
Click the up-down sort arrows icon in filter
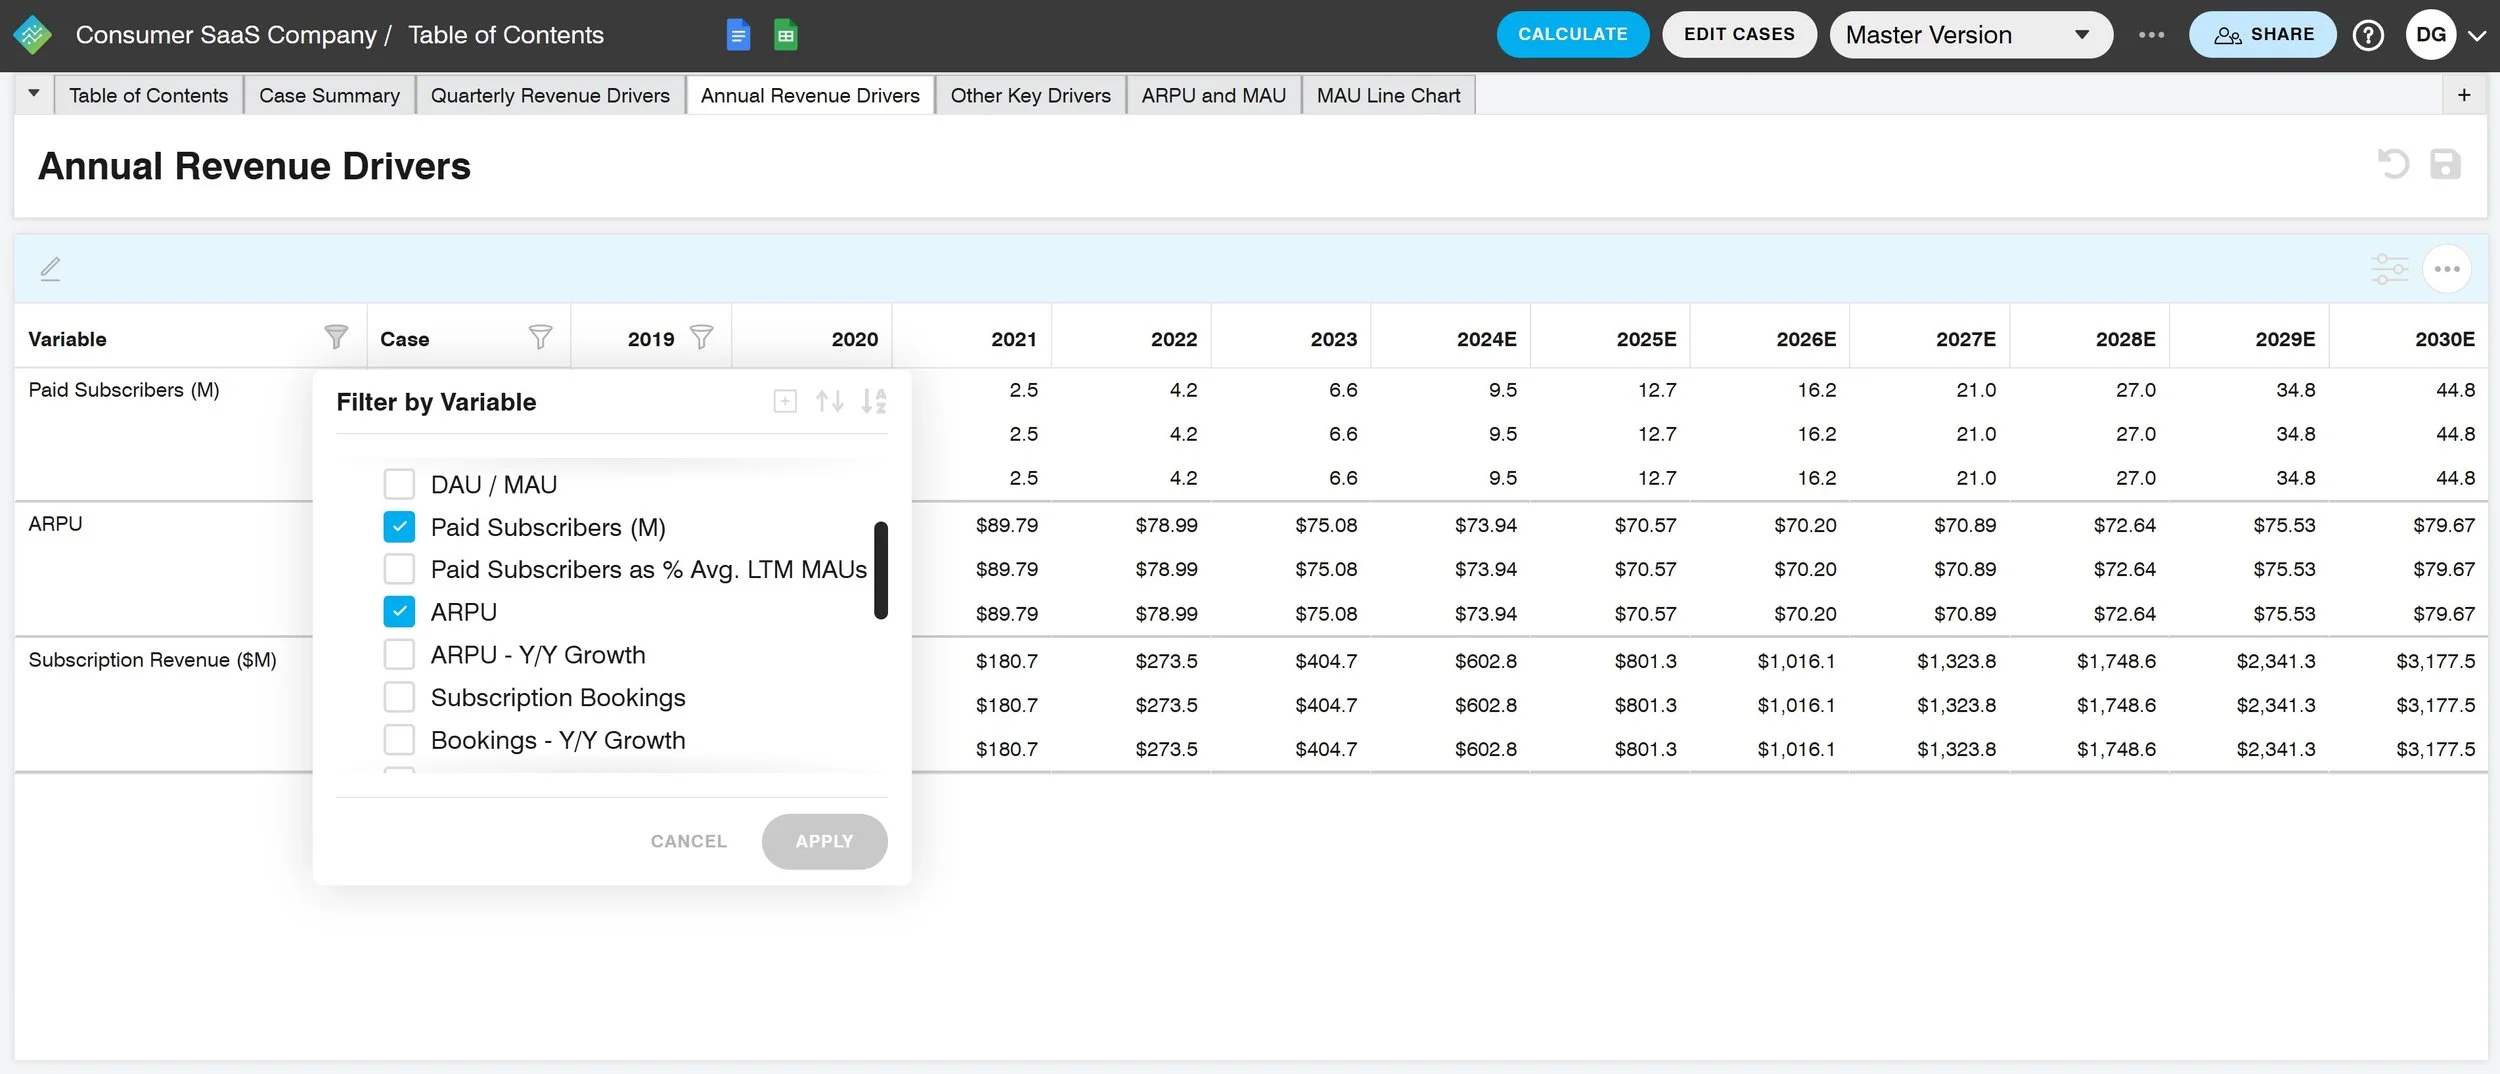click(829, 401)
